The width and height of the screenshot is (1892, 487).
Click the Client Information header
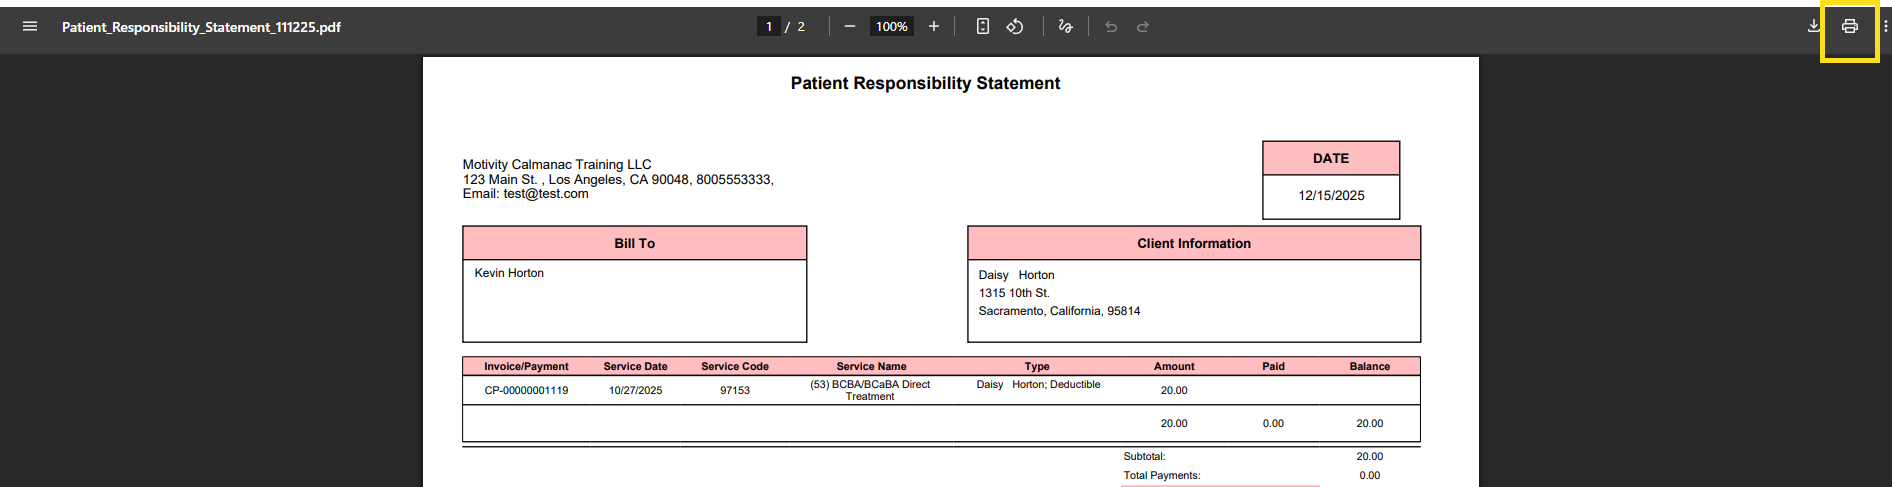[x=1193, y=243]
